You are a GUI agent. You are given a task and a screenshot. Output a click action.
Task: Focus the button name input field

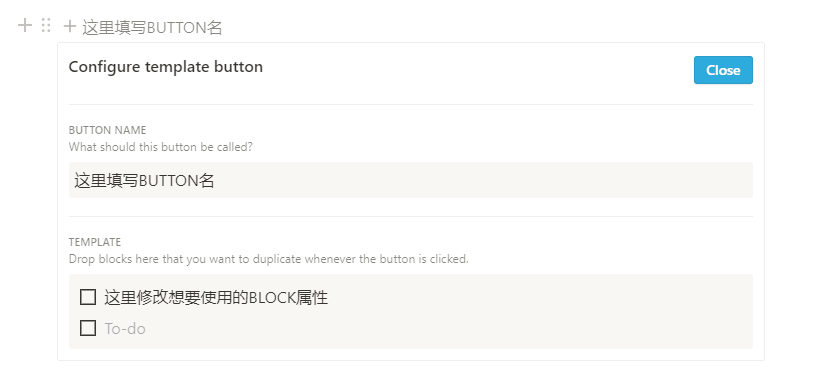(410, 180)
